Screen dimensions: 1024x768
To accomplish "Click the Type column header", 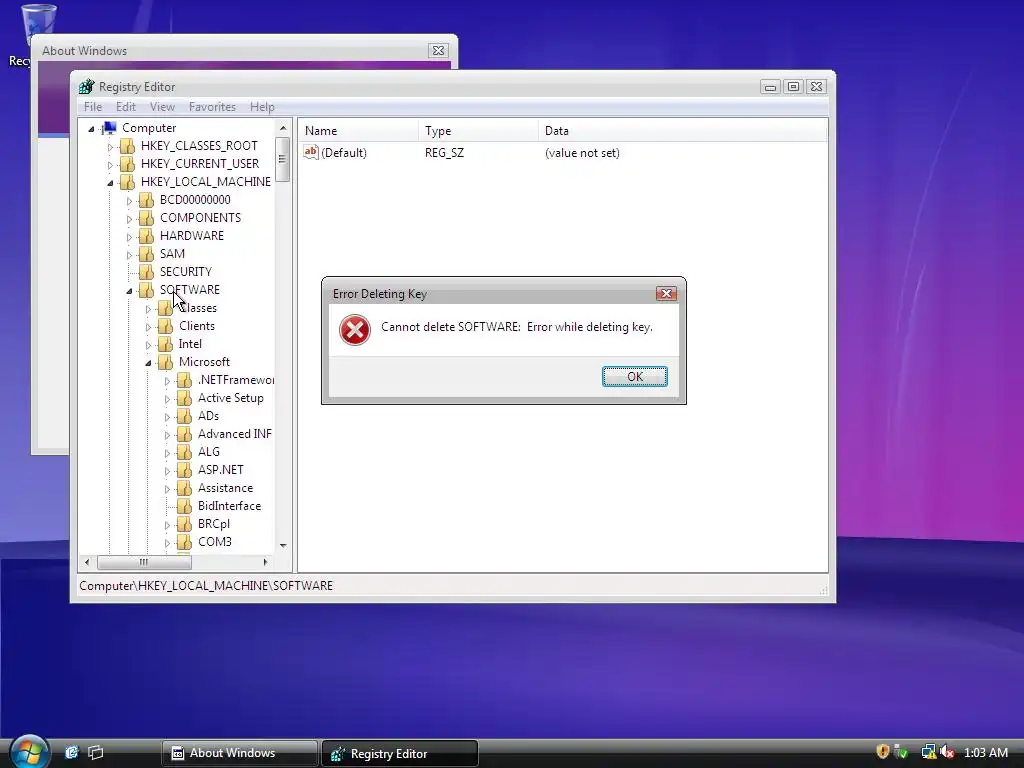I will [x=478, y=131].
